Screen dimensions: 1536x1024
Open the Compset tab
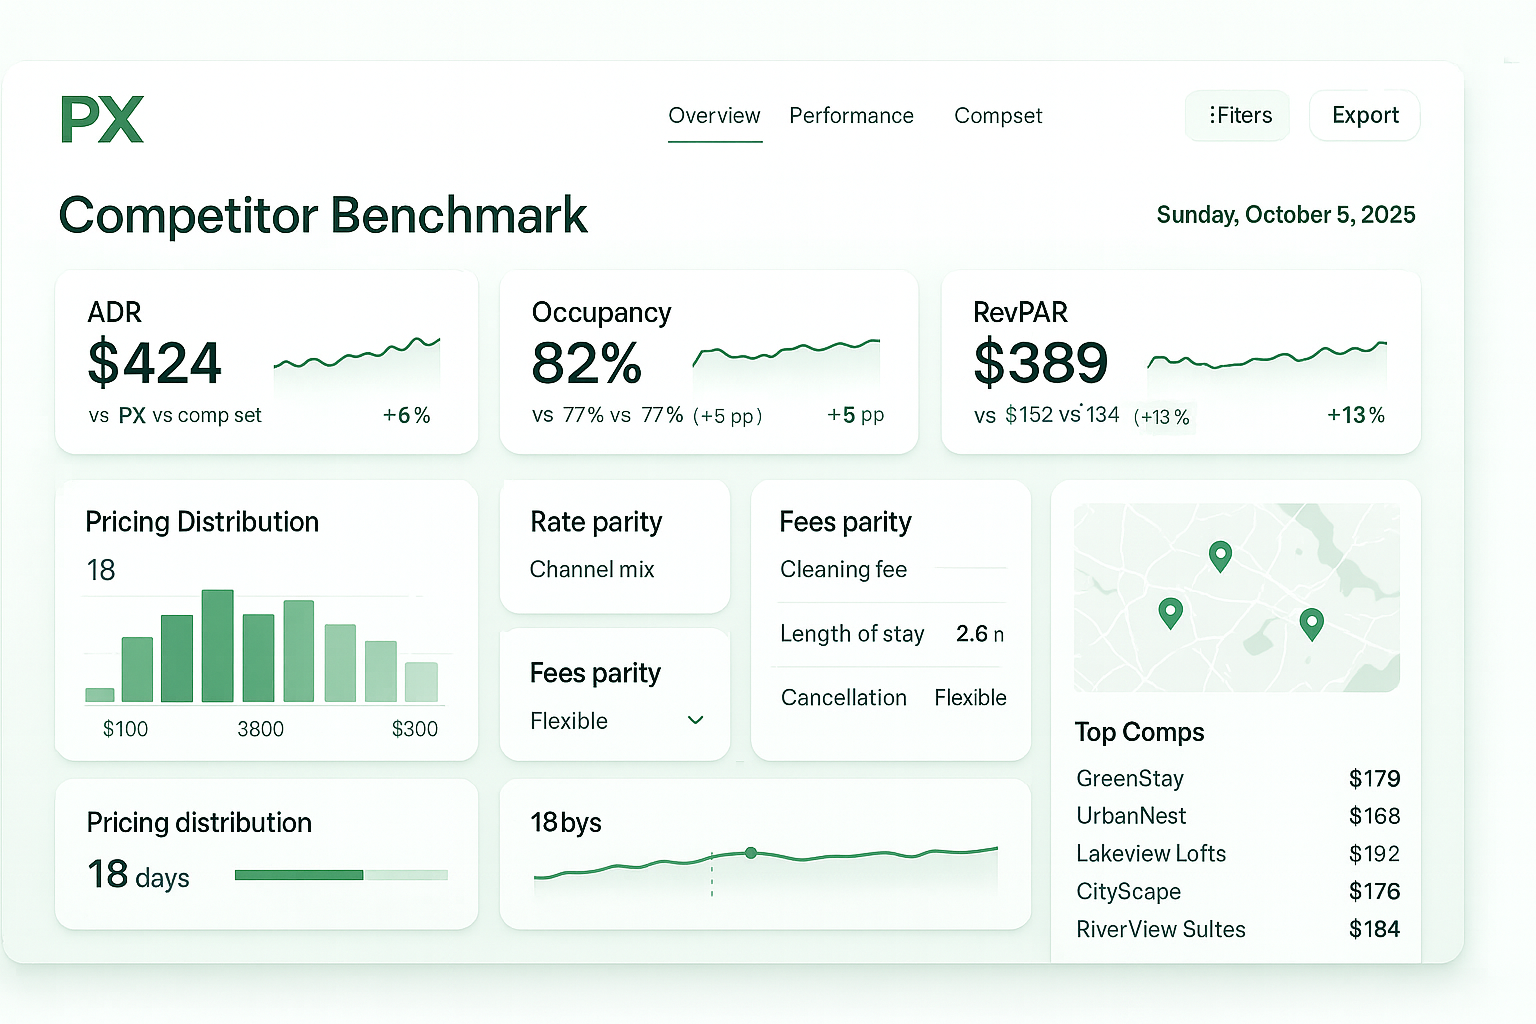tap(997, 116)
